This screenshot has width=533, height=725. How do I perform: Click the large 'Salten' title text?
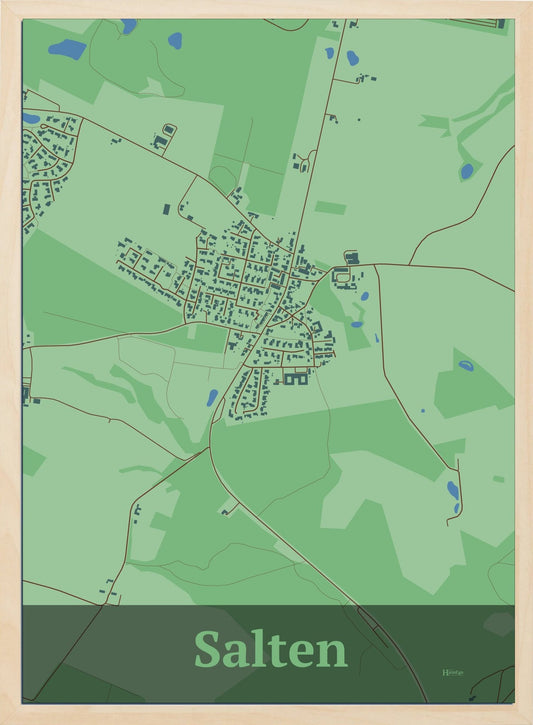point(270,649)
